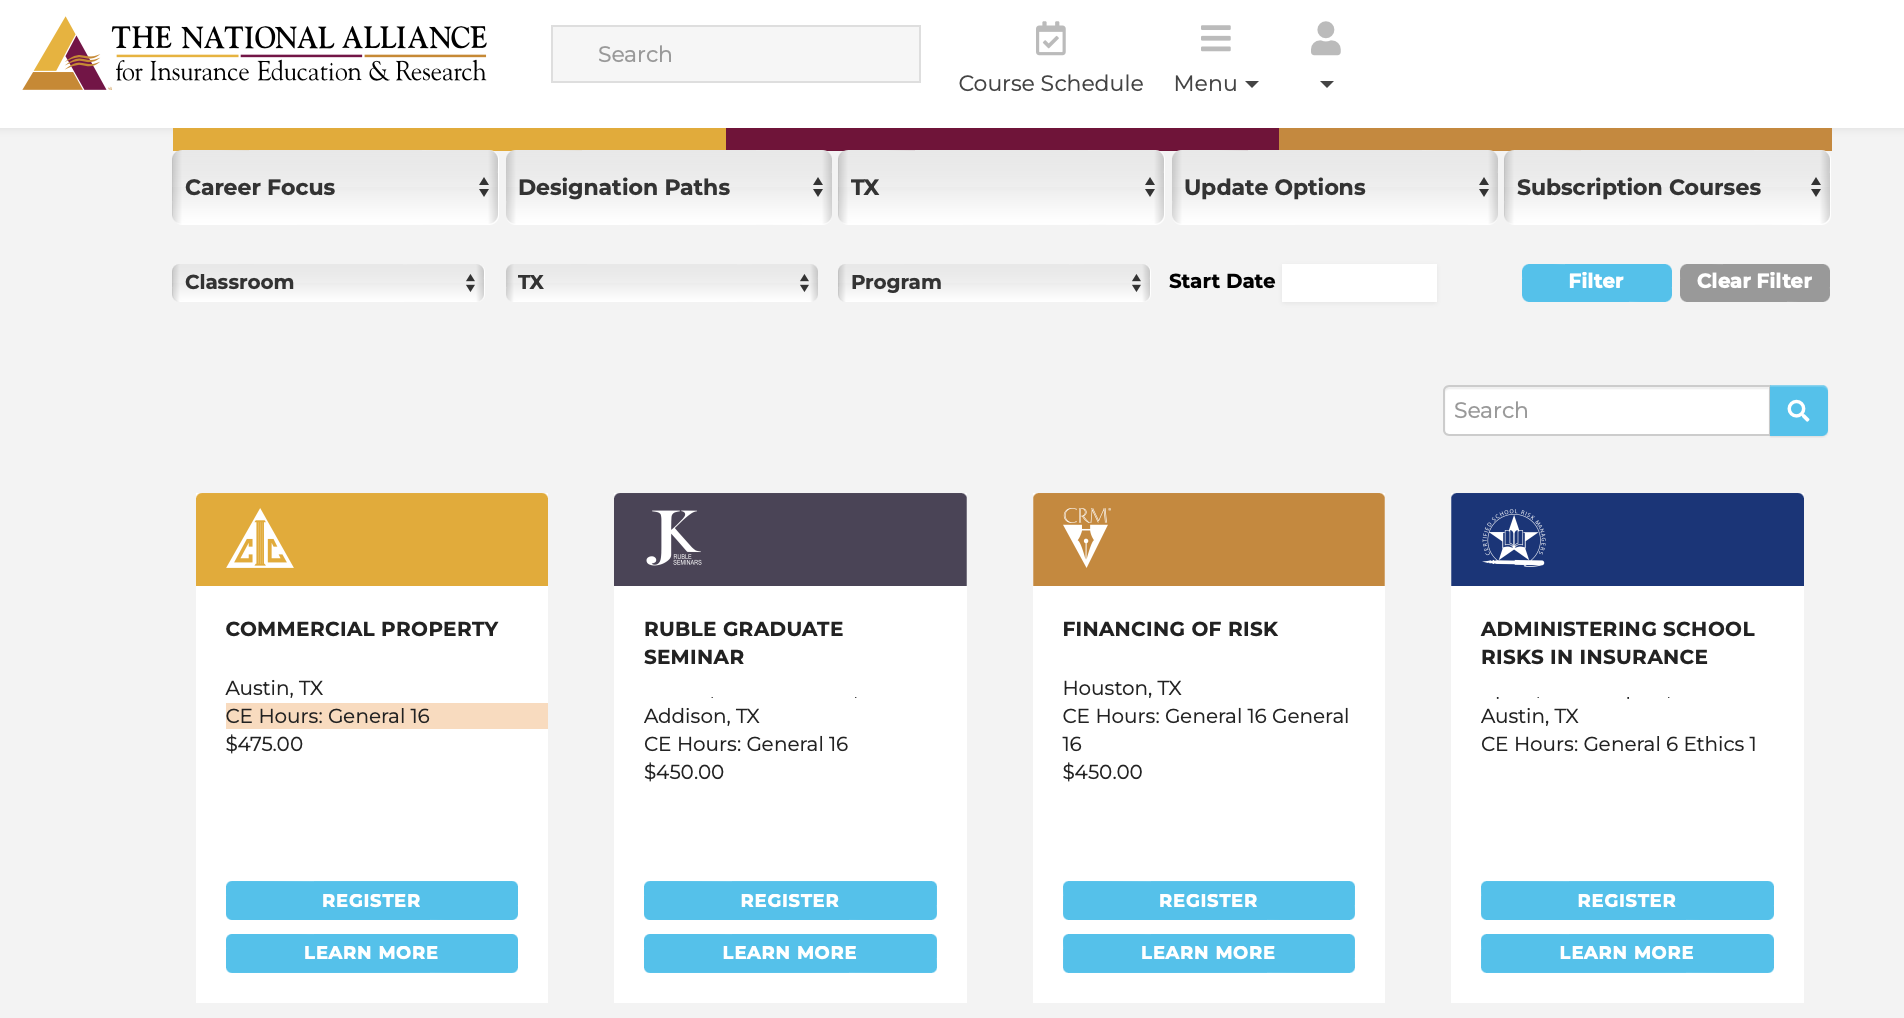Screen dimensions: 1904x1018
Task: Click the Ruble Seminars JK logo
Action: click(x=674, y=538)
